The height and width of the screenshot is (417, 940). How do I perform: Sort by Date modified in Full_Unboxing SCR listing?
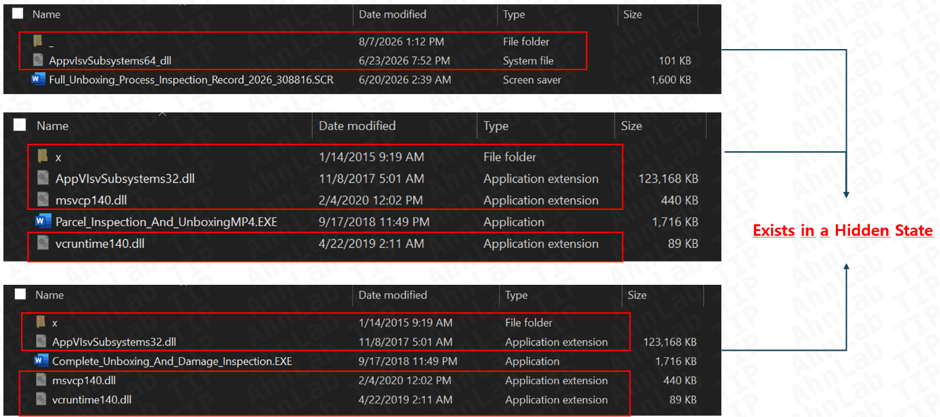click(392, 14)
